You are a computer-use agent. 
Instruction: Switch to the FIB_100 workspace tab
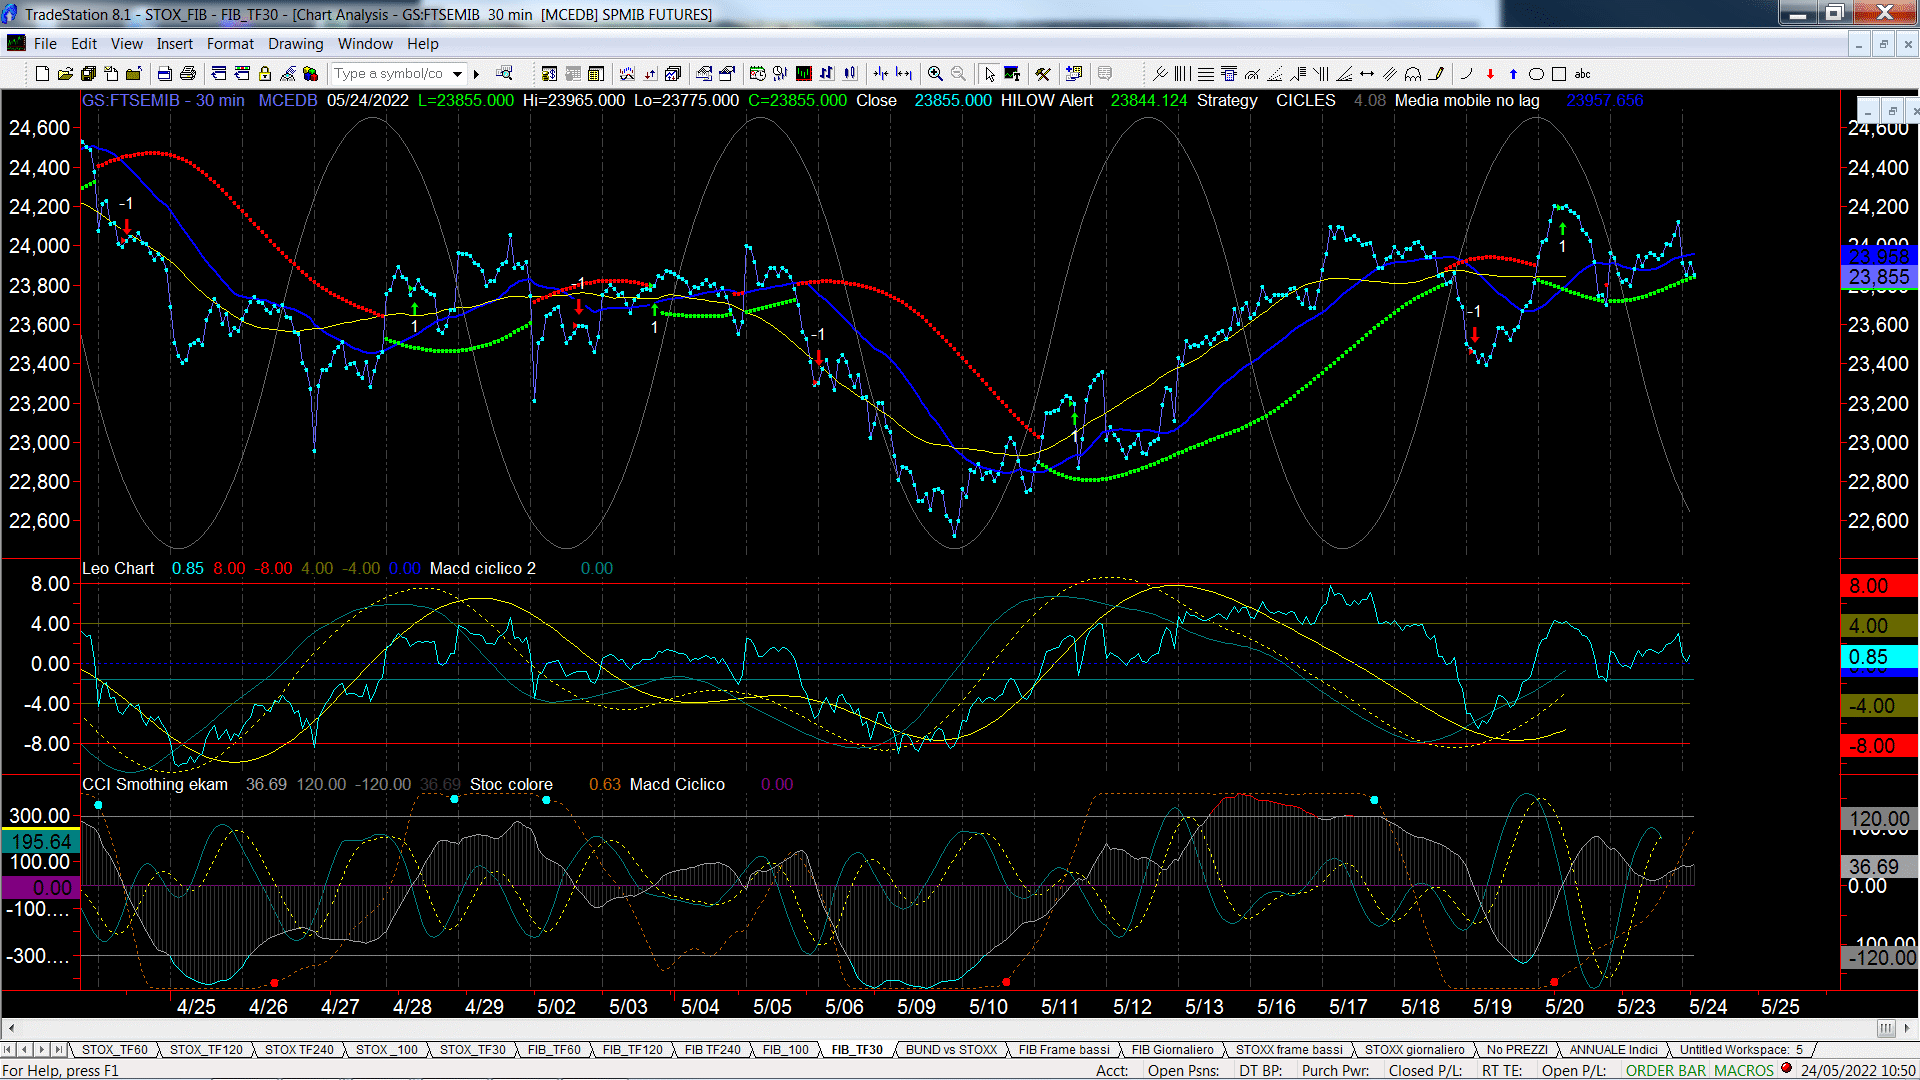point(786,1049)
